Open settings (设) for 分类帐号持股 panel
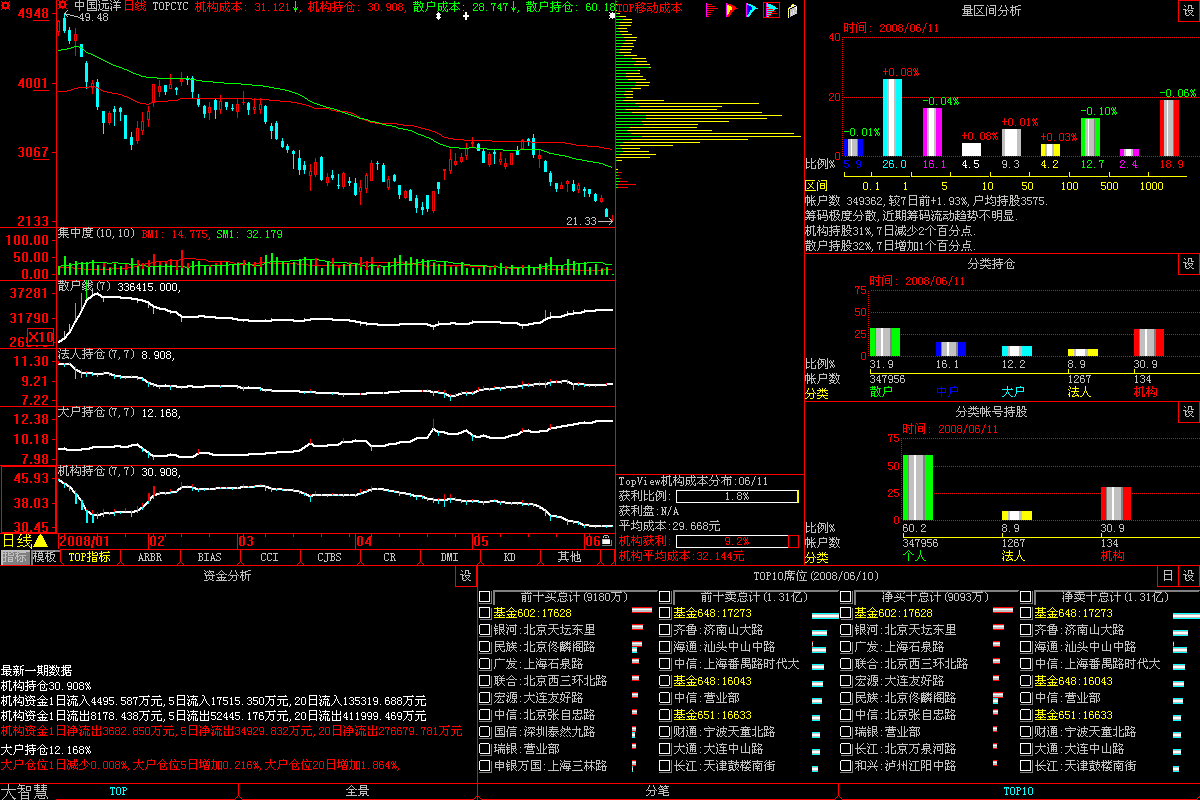 [x=1188, y=412]
